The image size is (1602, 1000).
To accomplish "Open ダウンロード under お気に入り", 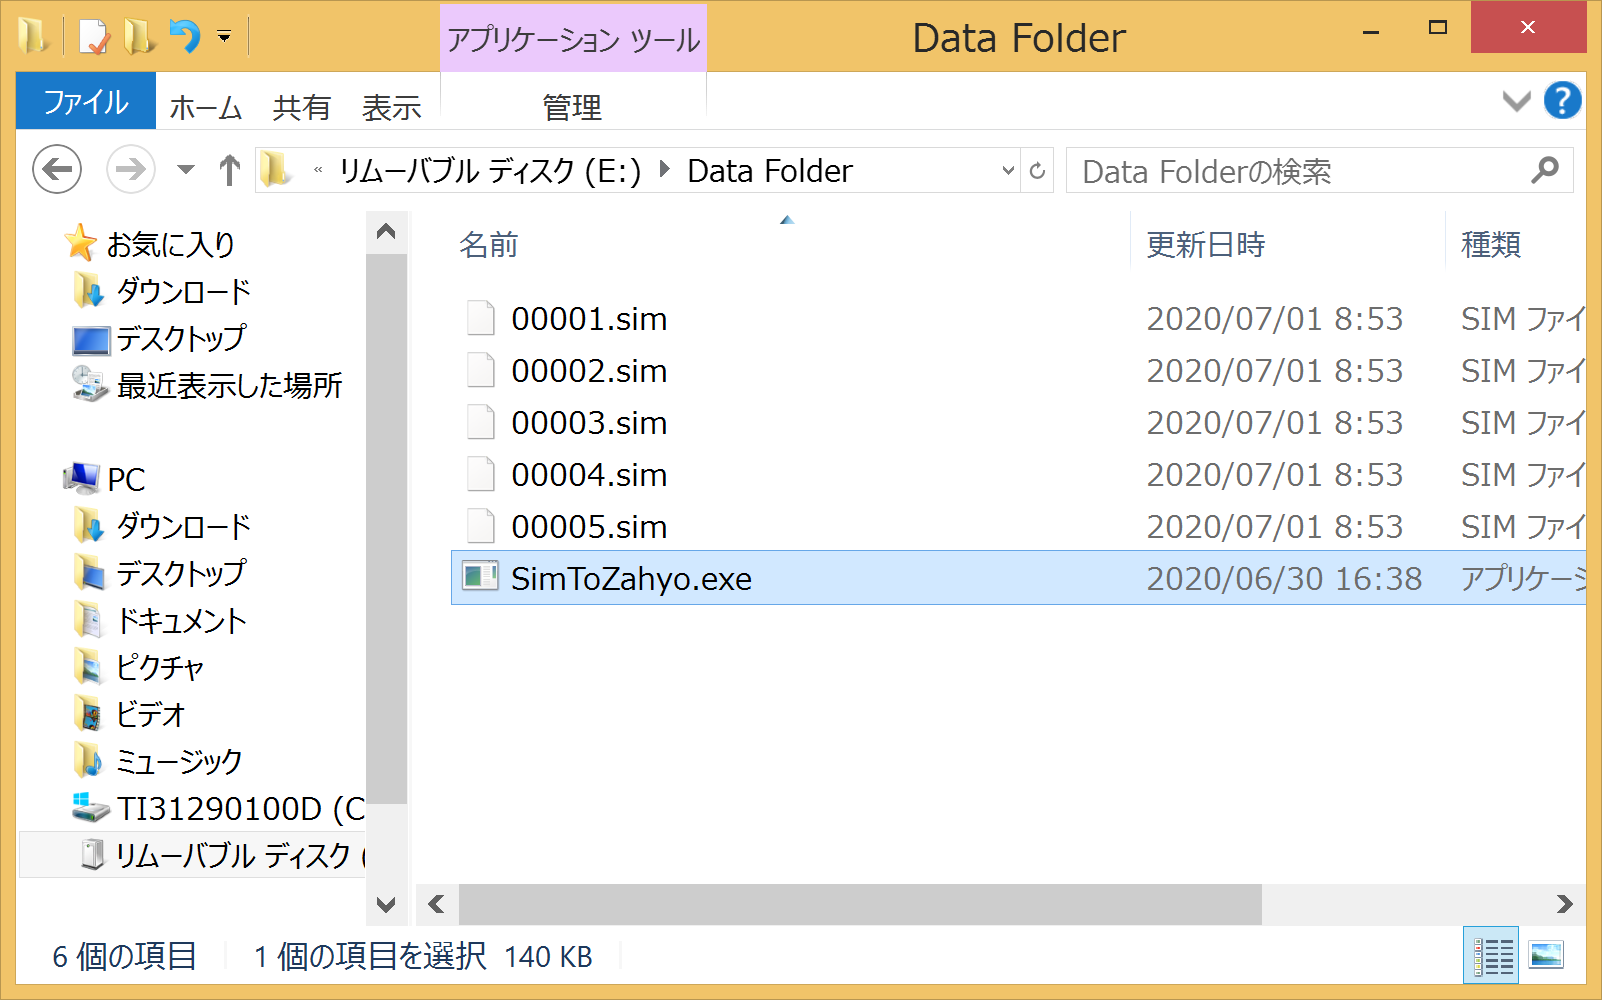I will pos(183,291).
